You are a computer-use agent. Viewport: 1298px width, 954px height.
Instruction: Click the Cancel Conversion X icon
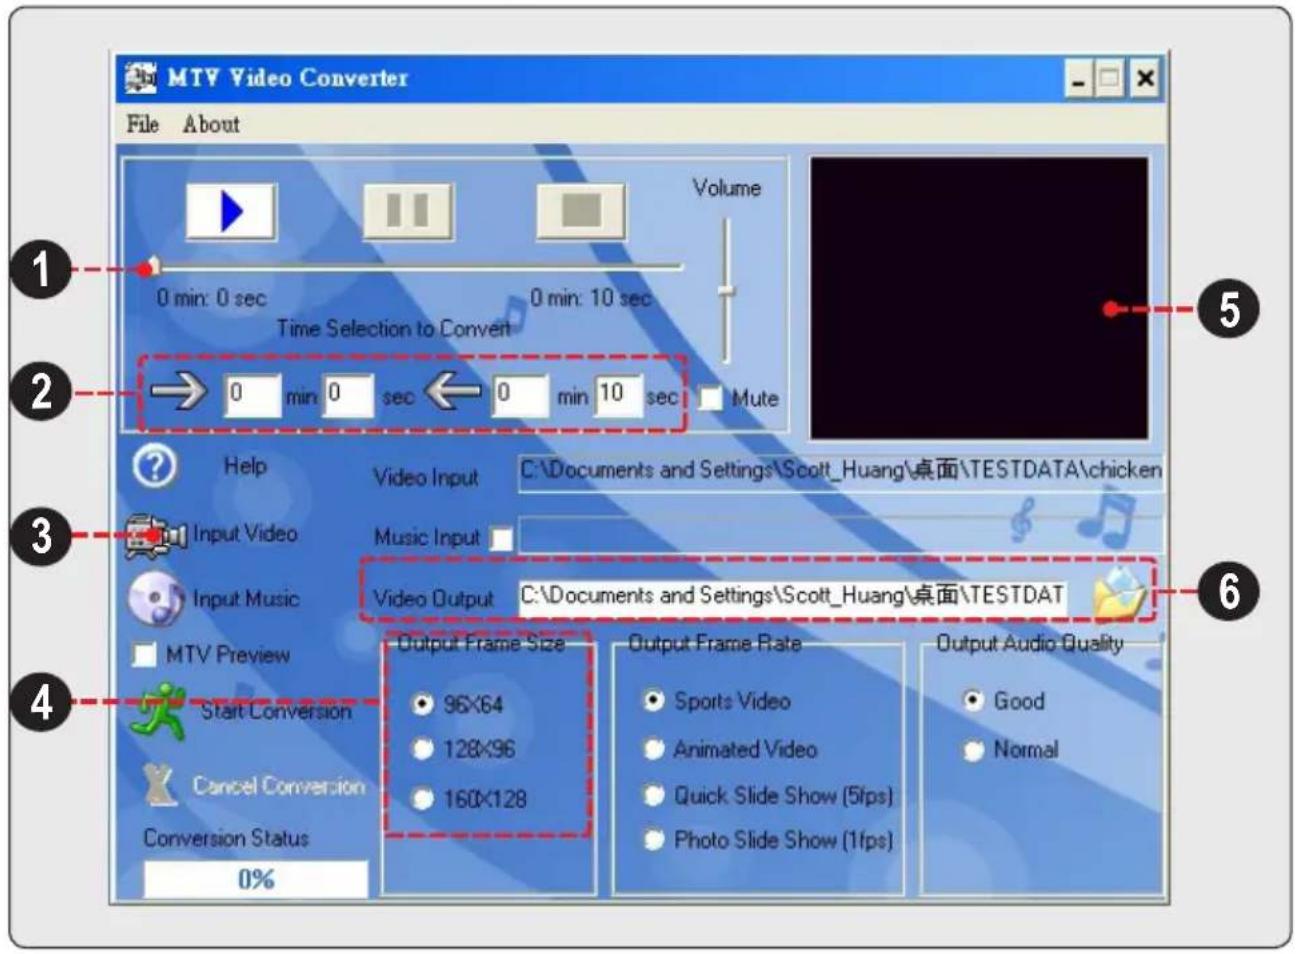160,785
